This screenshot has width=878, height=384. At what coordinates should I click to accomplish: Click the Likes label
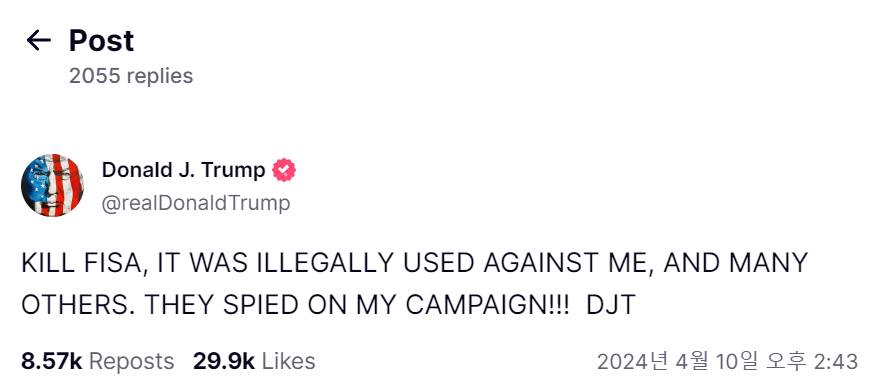pos(288,362)
